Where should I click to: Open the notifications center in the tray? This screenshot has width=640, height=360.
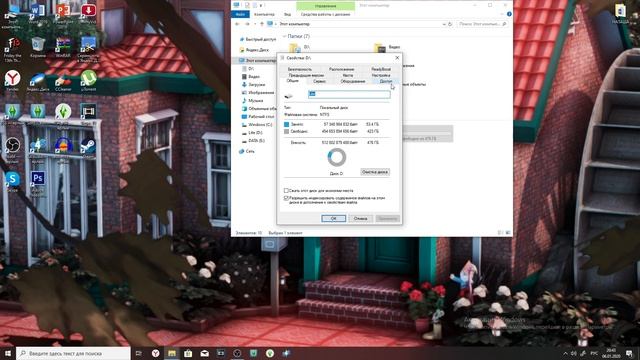click(x=629, y=353)
